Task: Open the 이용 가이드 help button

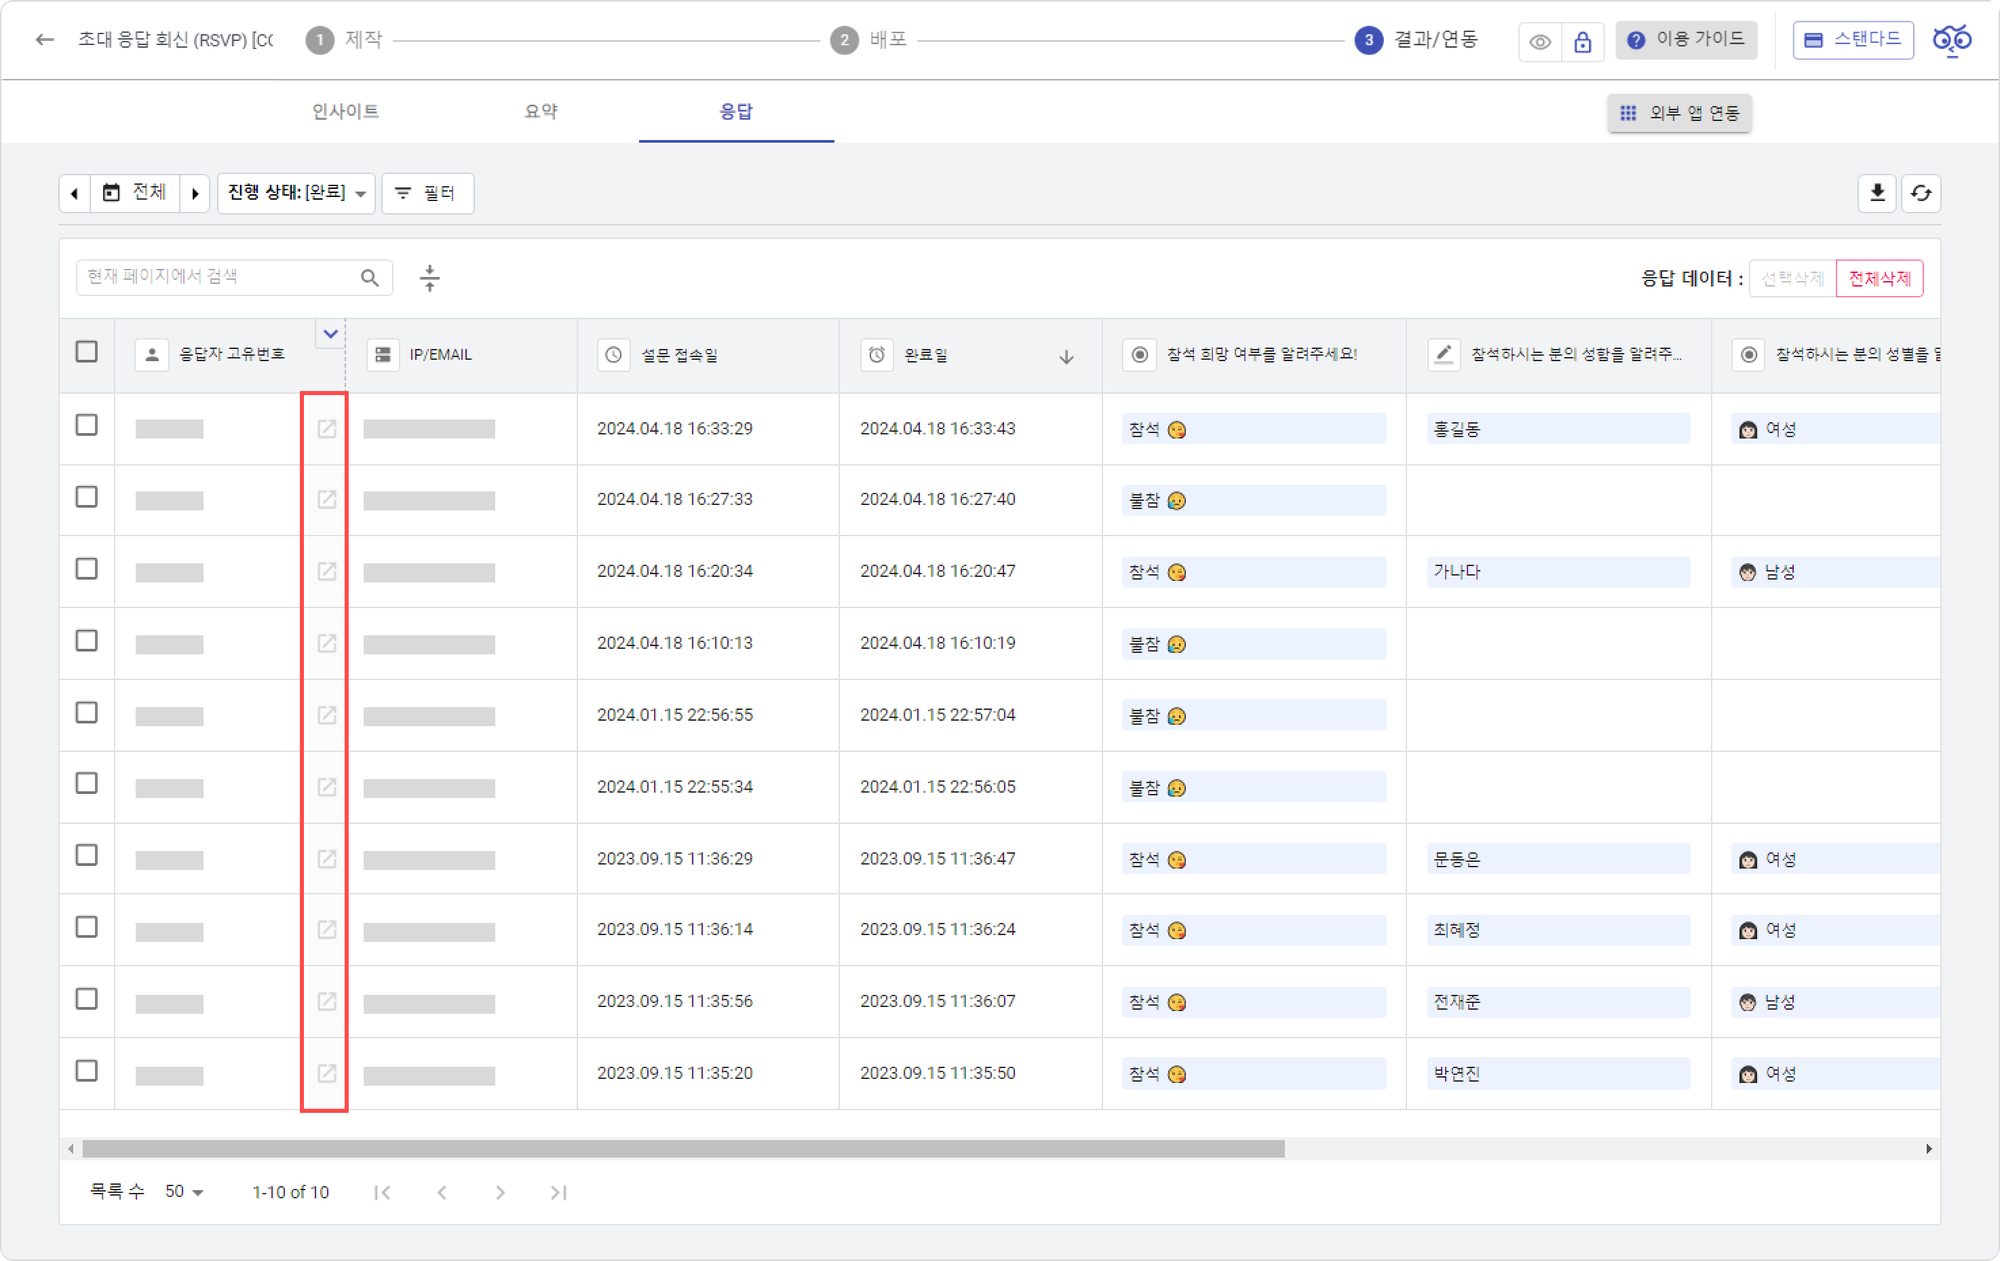Action: click(x=1686, y=40)
